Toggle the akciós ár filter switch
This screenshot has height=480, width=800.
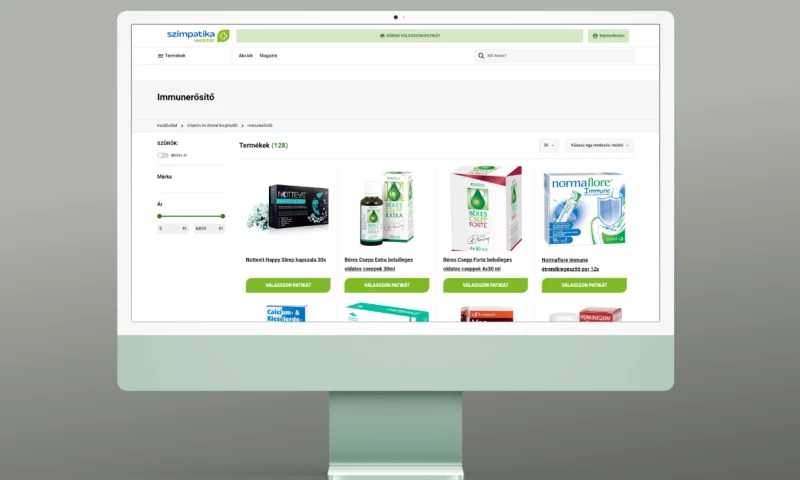[x=162, y=155]
